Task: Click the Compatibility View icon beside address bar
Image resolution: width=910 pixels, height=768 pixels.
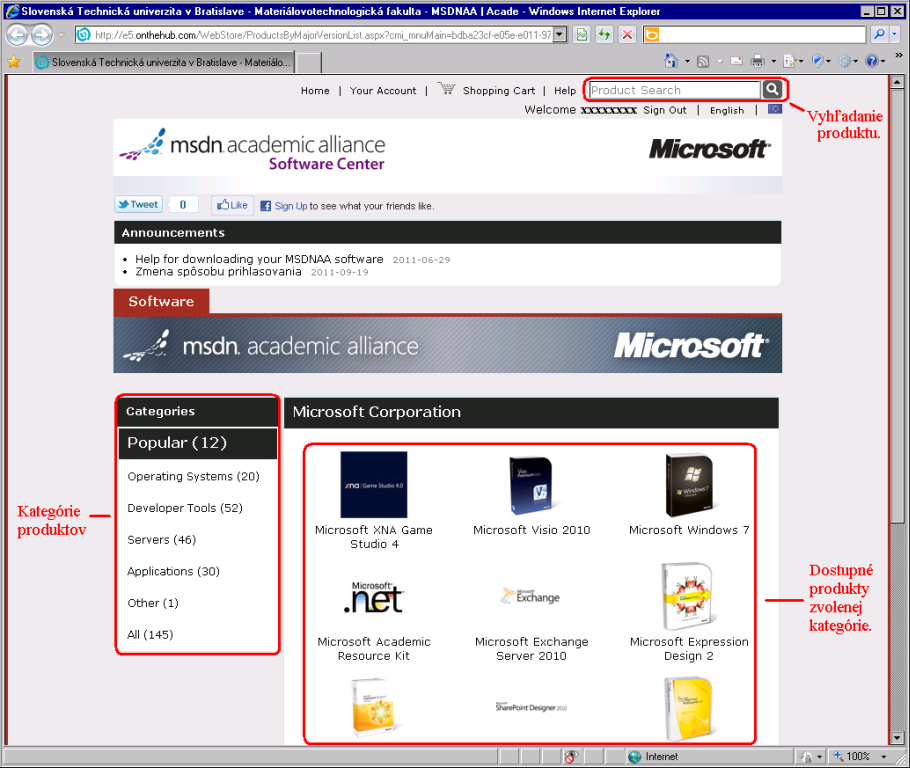Action: click(x=582, y=35)
